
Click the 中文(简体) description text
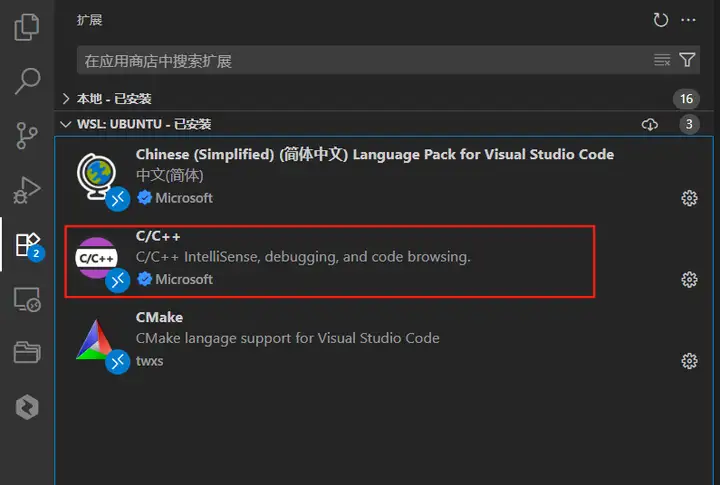[x=169, y=175]
